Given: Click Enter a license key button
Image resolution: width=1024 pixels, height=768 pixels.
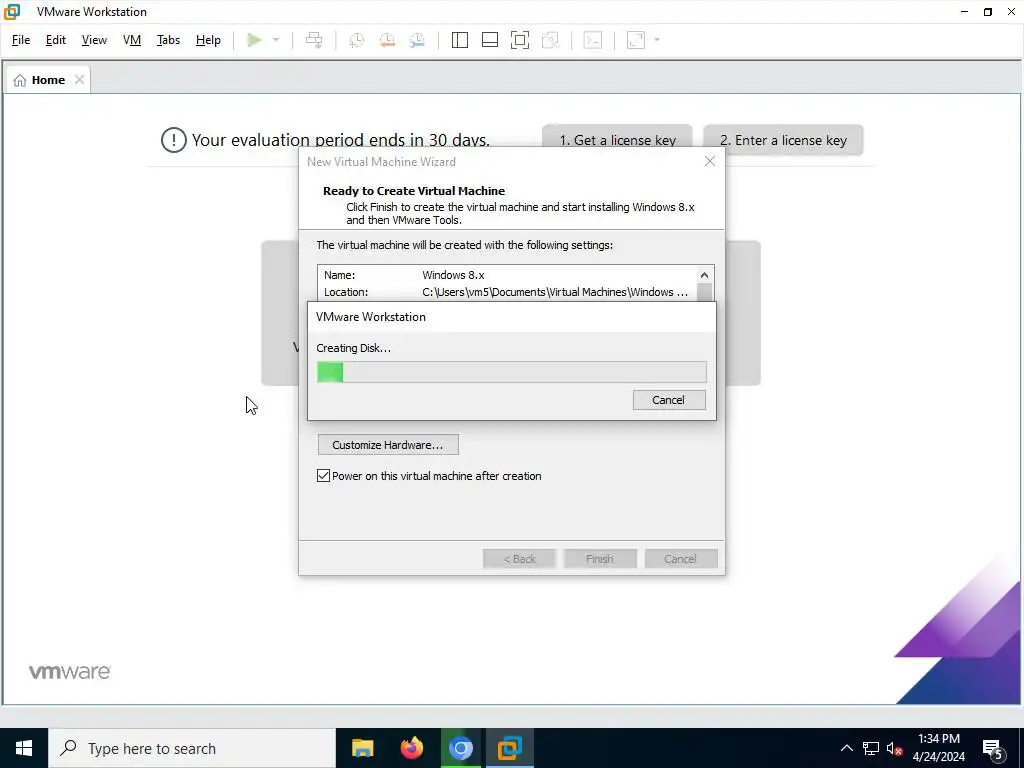Looking at the screenshot, I should (x=783, y=140).
